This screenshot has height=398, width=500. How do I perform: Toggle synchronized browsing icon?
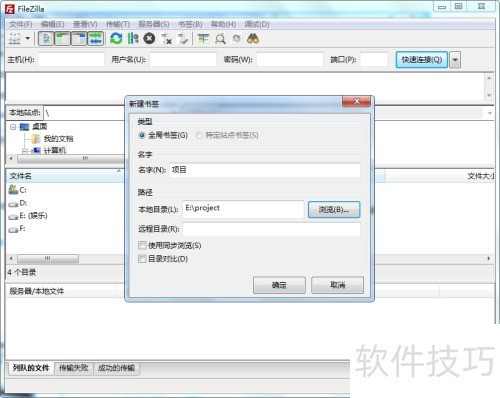click(x=237, y=39)
